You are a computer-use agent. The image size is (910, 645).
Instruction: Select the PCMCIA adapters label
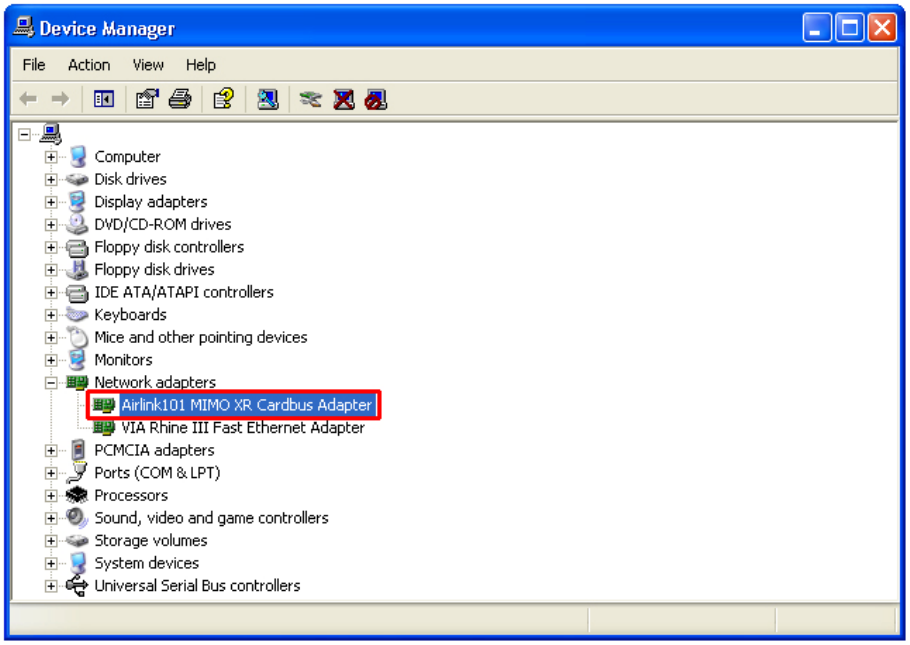[154, 450]
